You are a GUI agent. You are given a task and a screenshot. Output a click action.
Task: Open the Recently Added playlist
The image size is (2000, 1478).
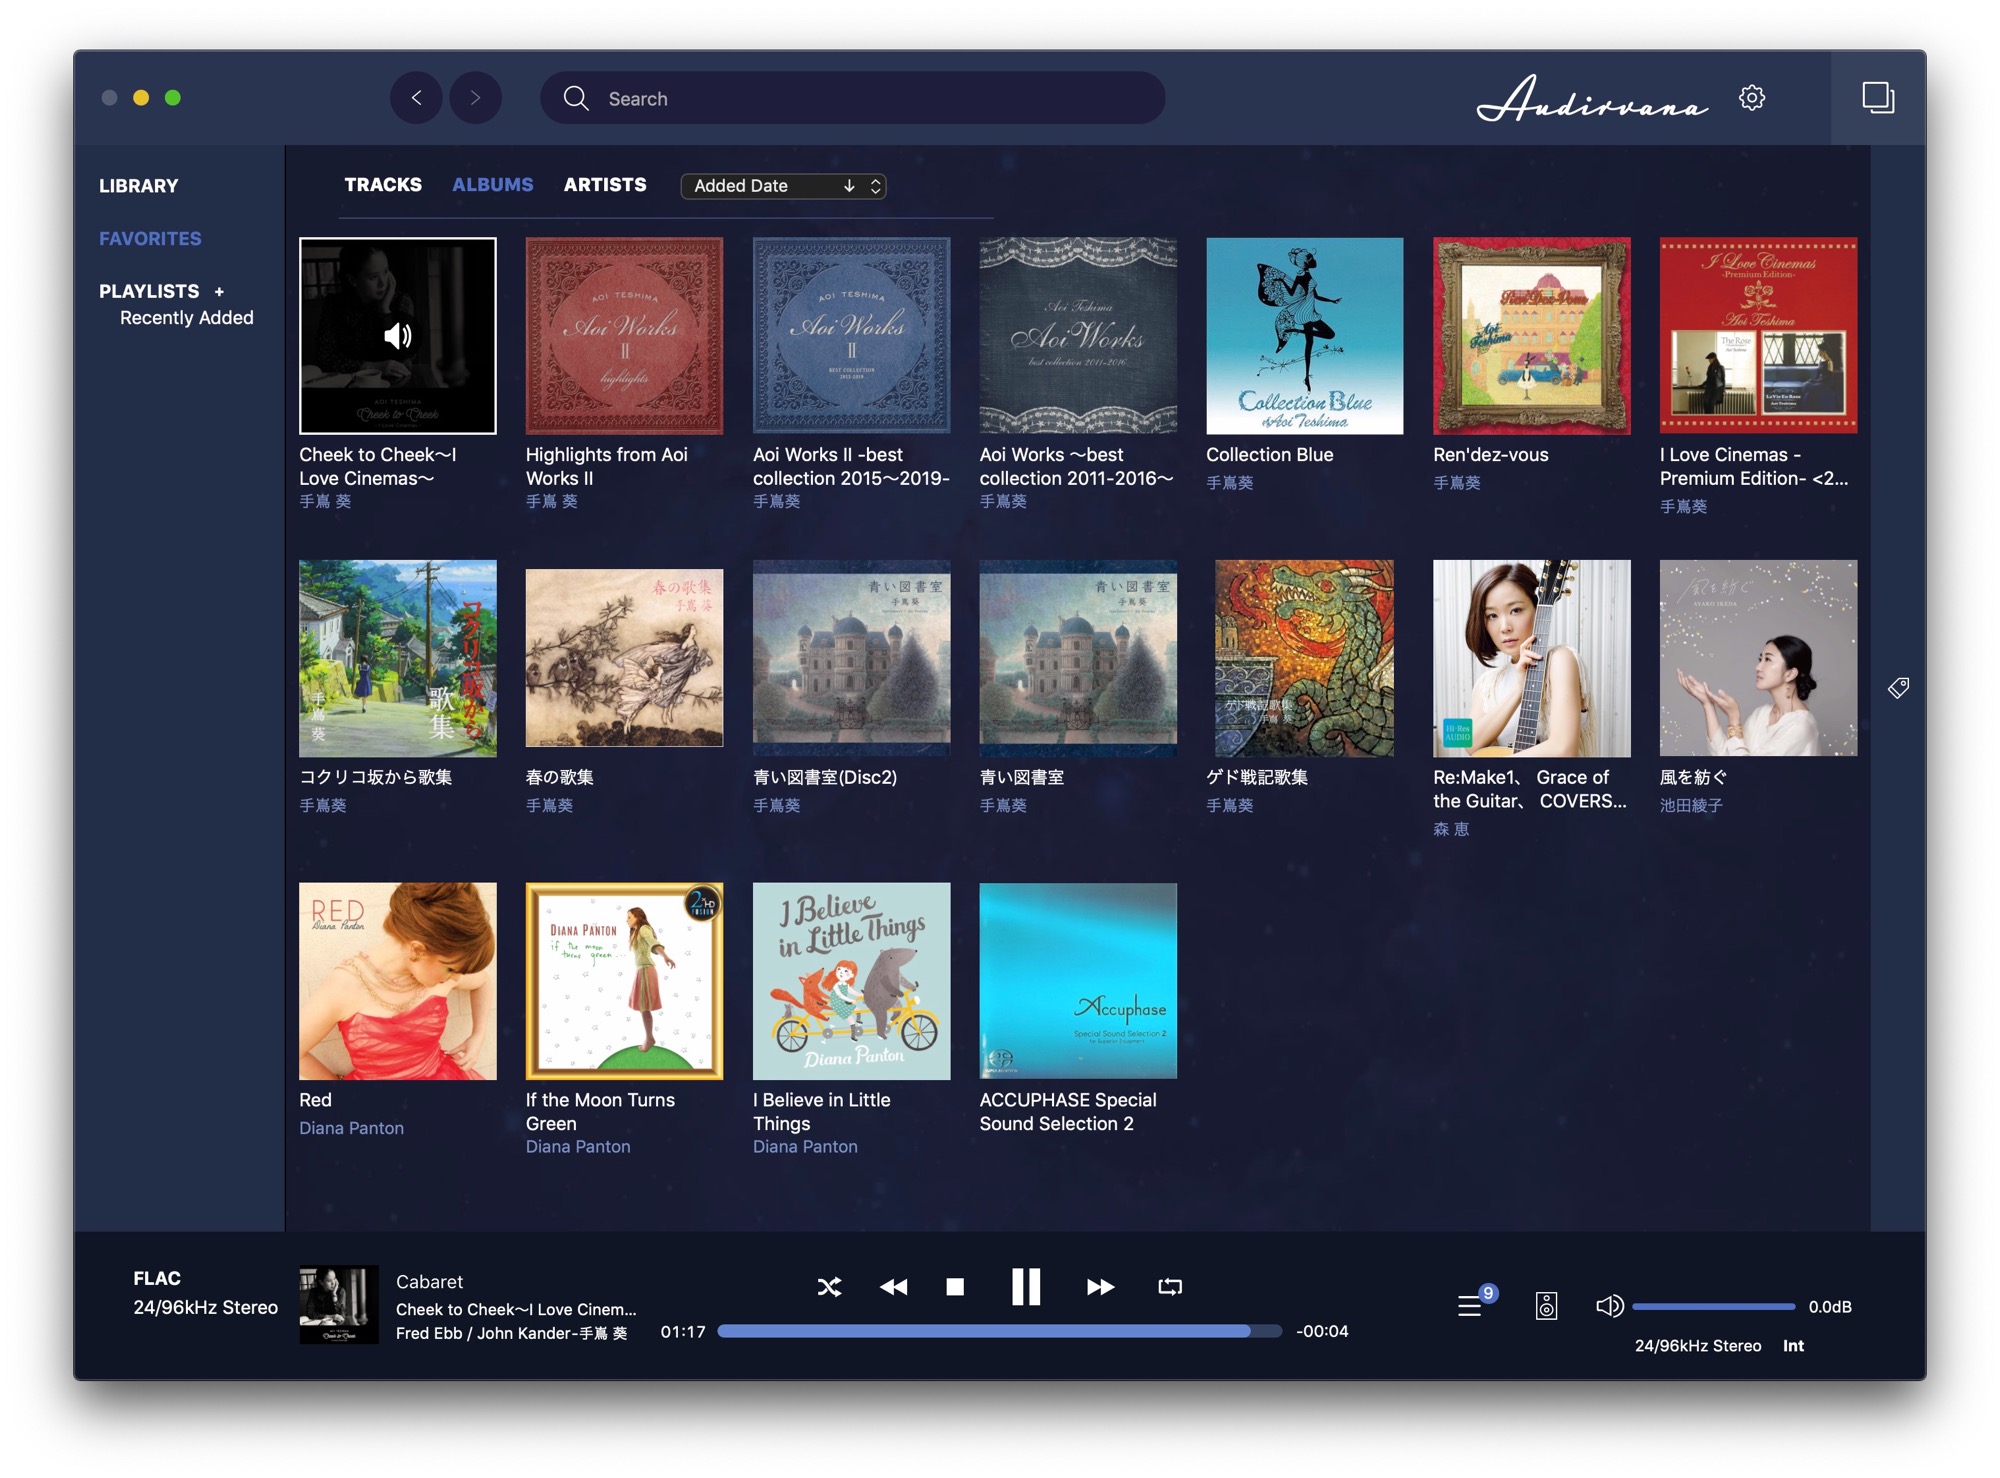(187, 318)
